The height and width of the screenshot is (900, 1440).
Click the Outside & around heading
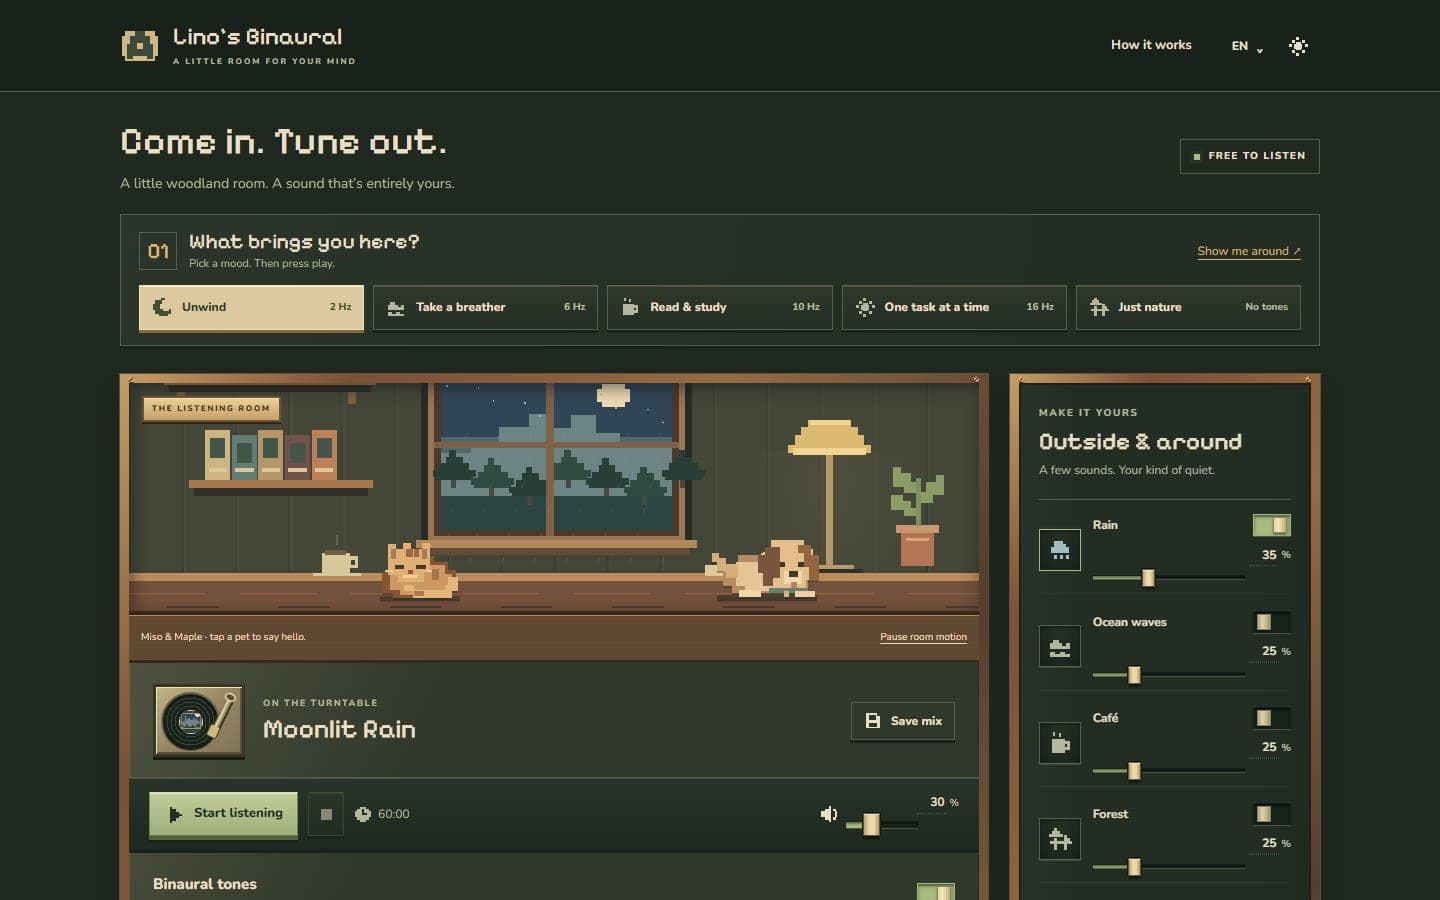tap(1140, 442)
